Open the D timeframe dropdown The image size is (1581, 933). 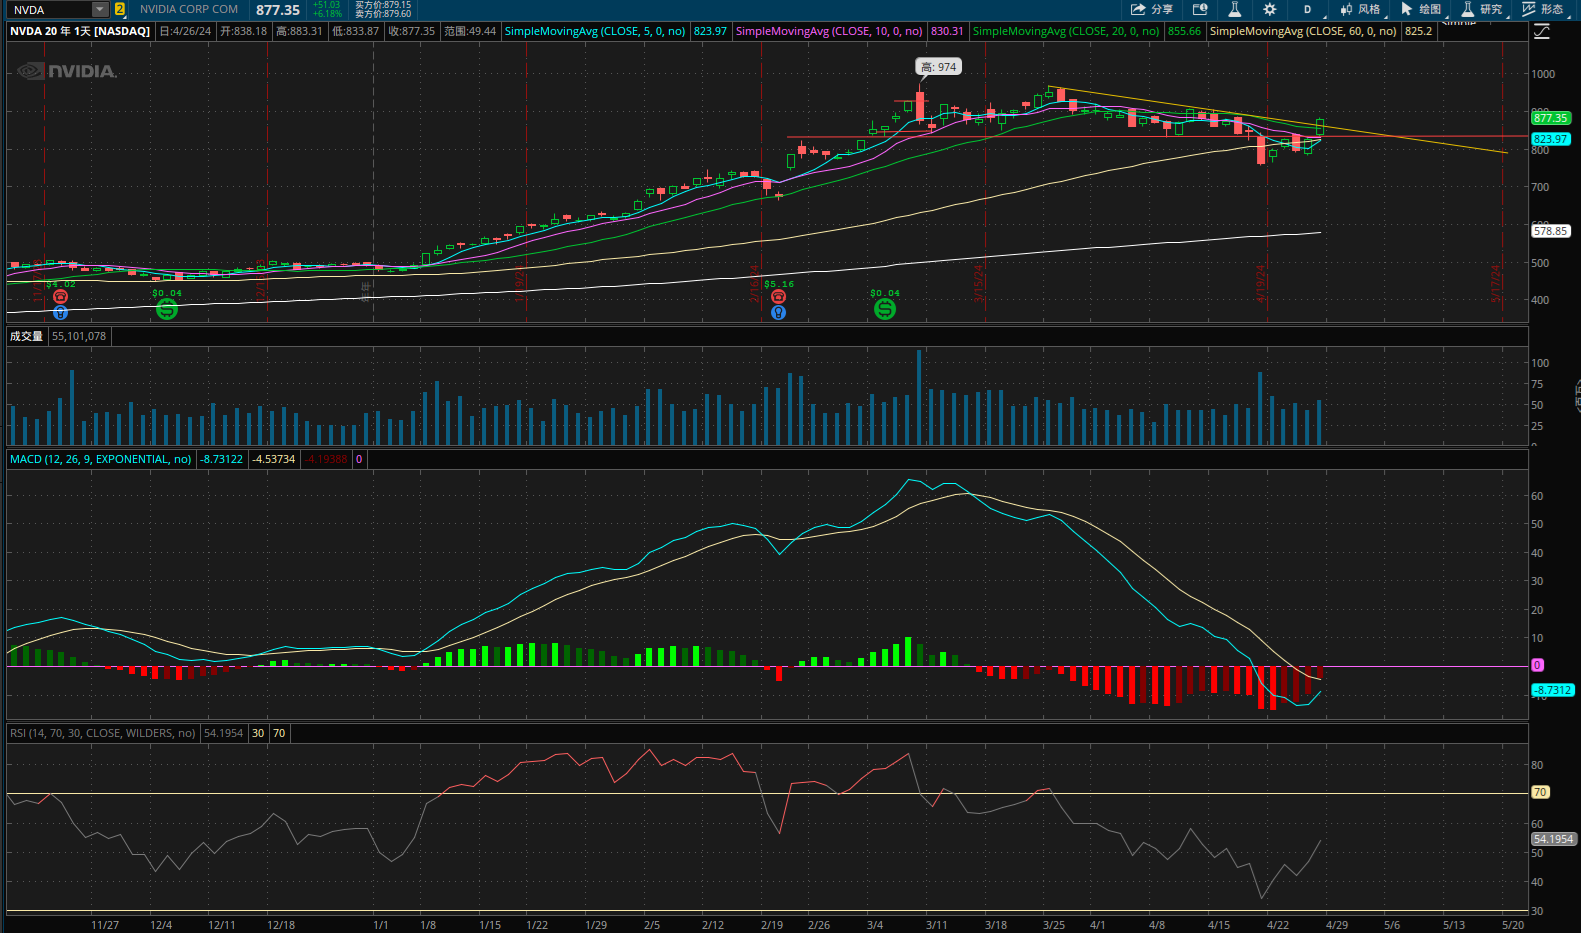point(1308,9)
